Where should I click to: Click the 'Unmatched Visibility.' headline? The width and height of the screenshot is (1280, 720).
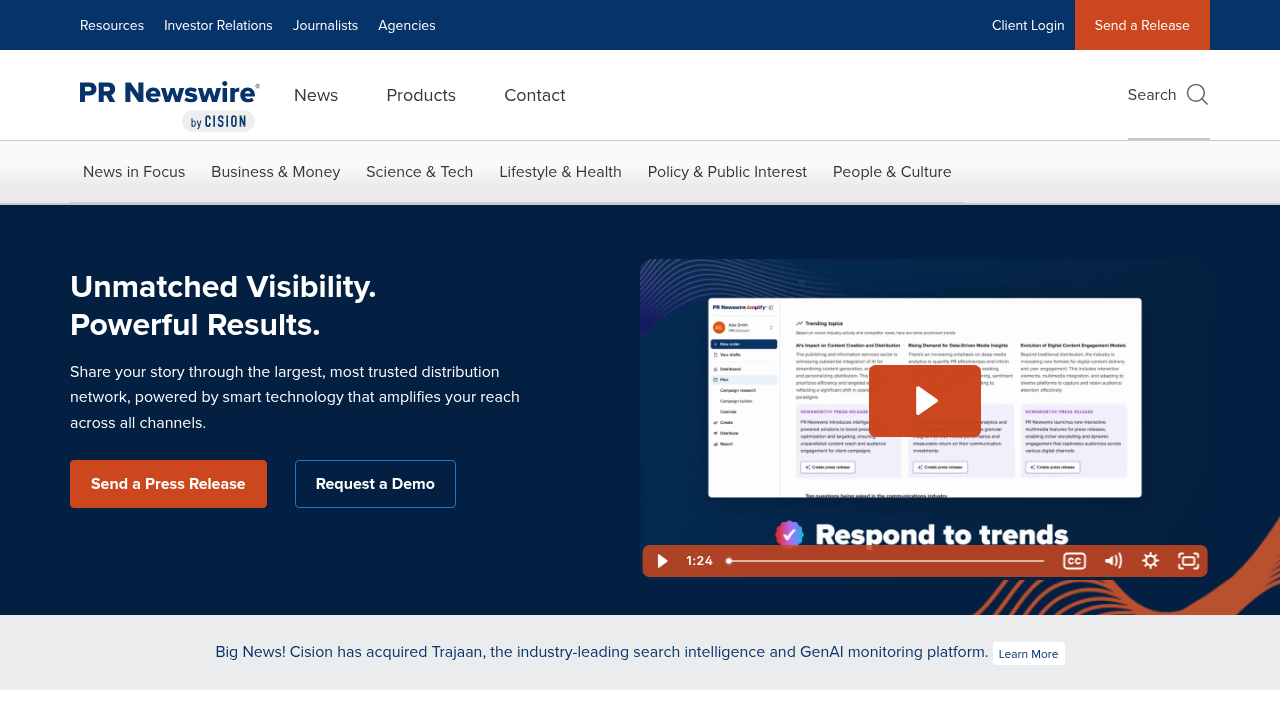[x=223, y=287]
